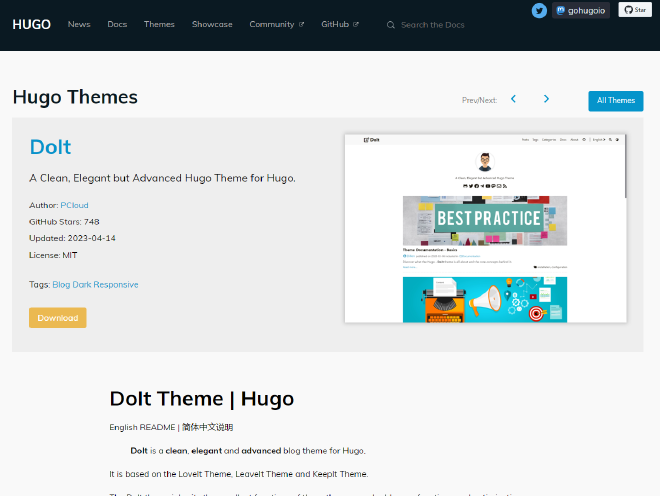
Task: Open the DoIt theme preview screenshot
Action: [x=485, y=229]
